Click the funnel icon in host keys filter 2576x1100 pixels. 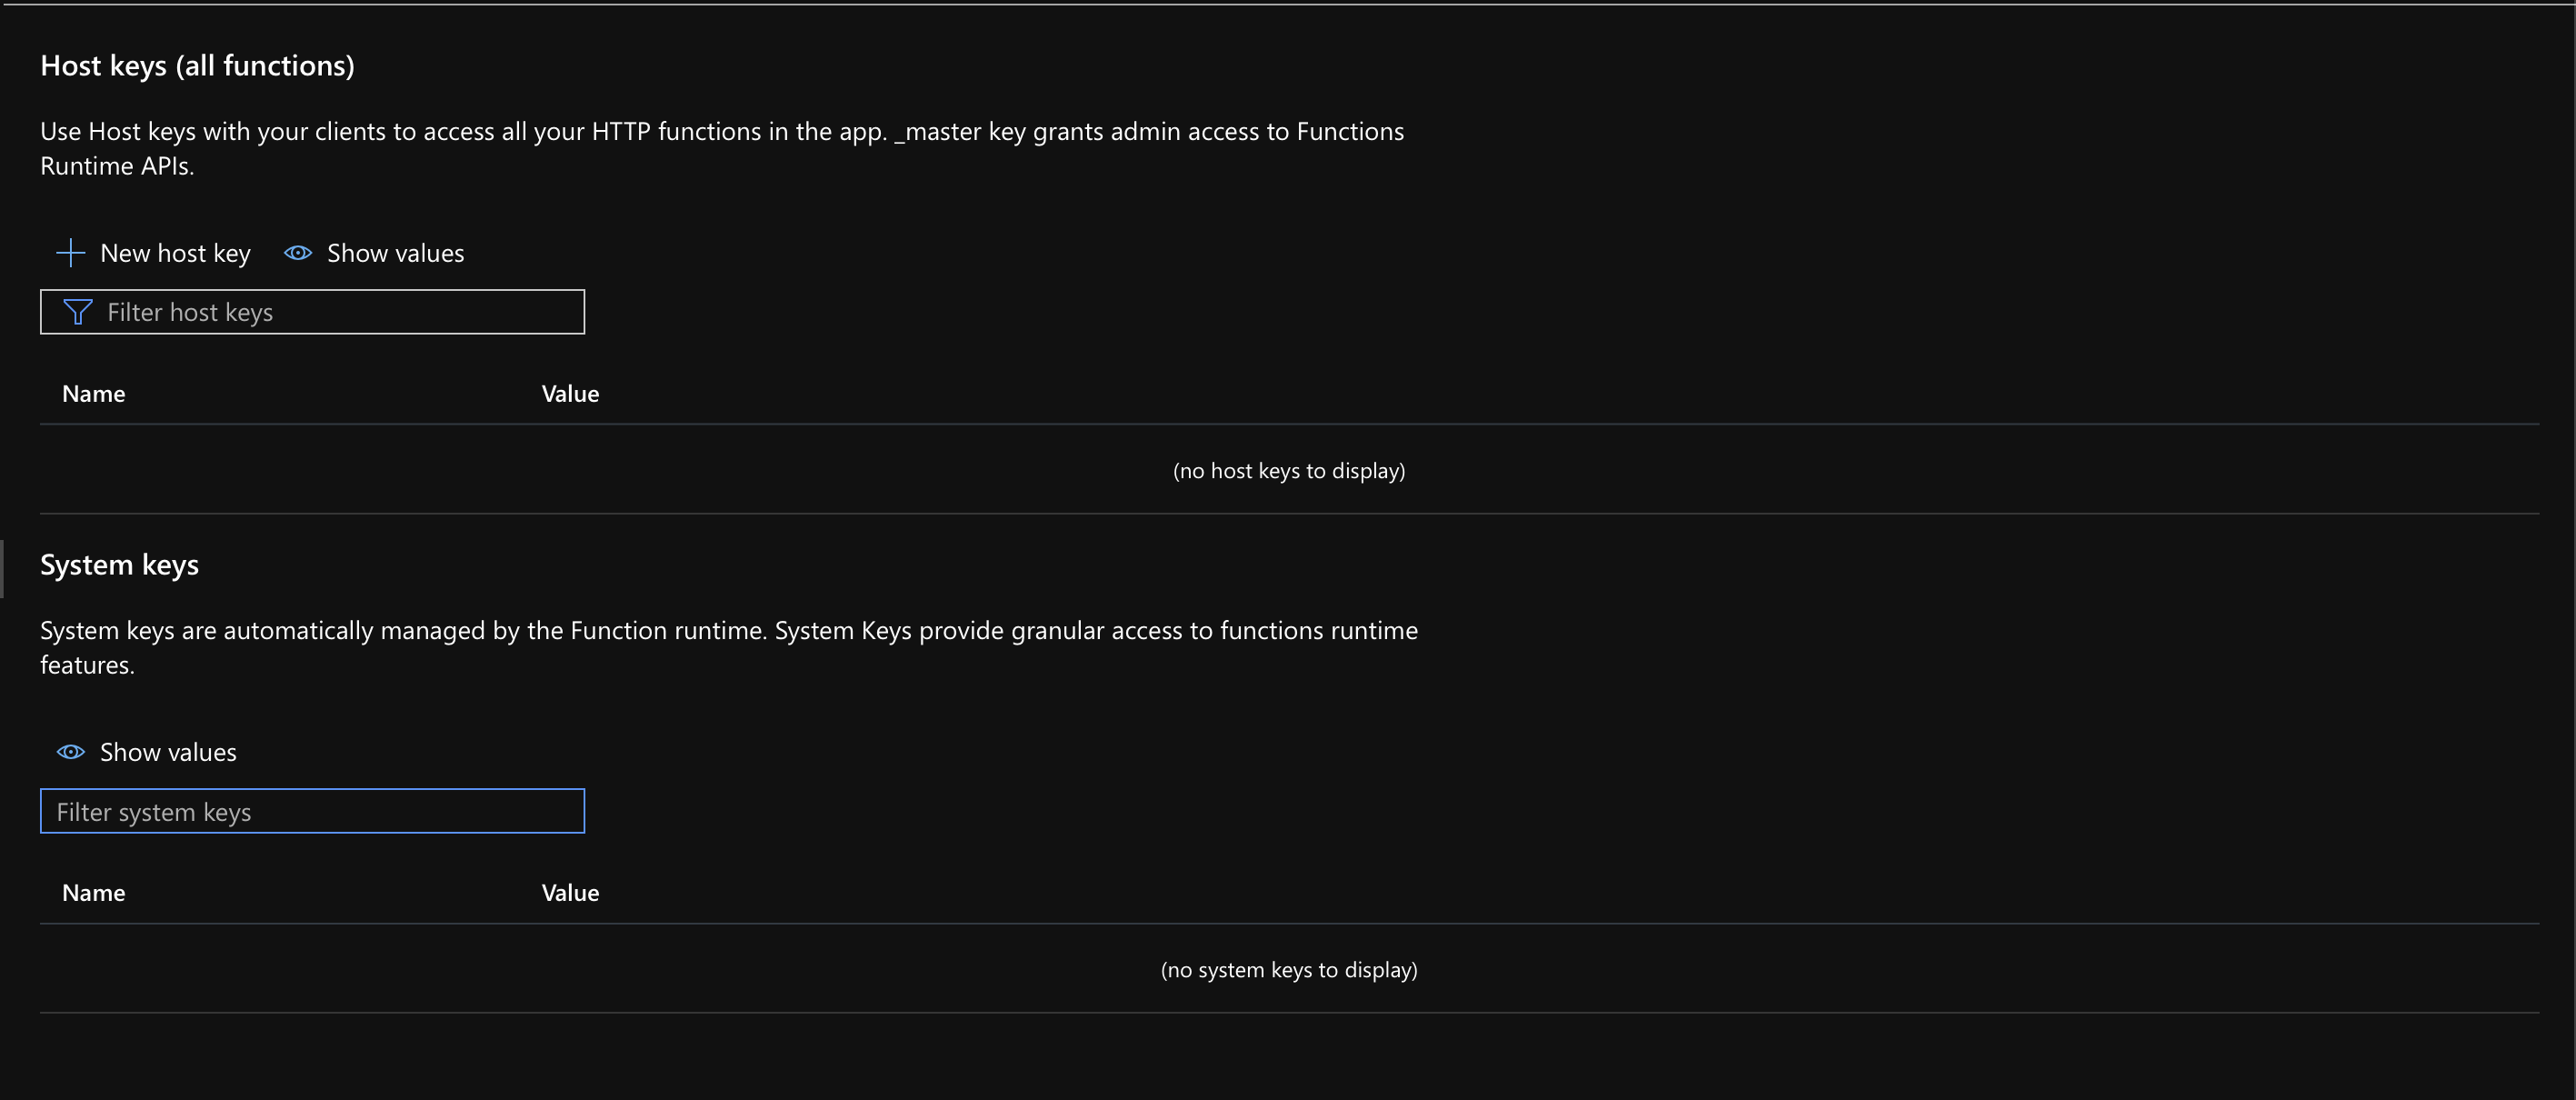click(x=78, y=312)
